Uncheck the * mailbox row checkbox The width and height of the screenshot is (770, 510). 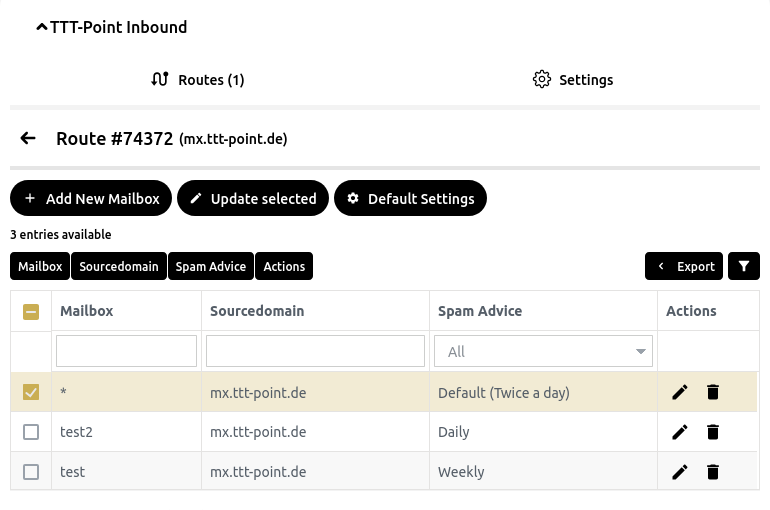(x=31, y=392)
